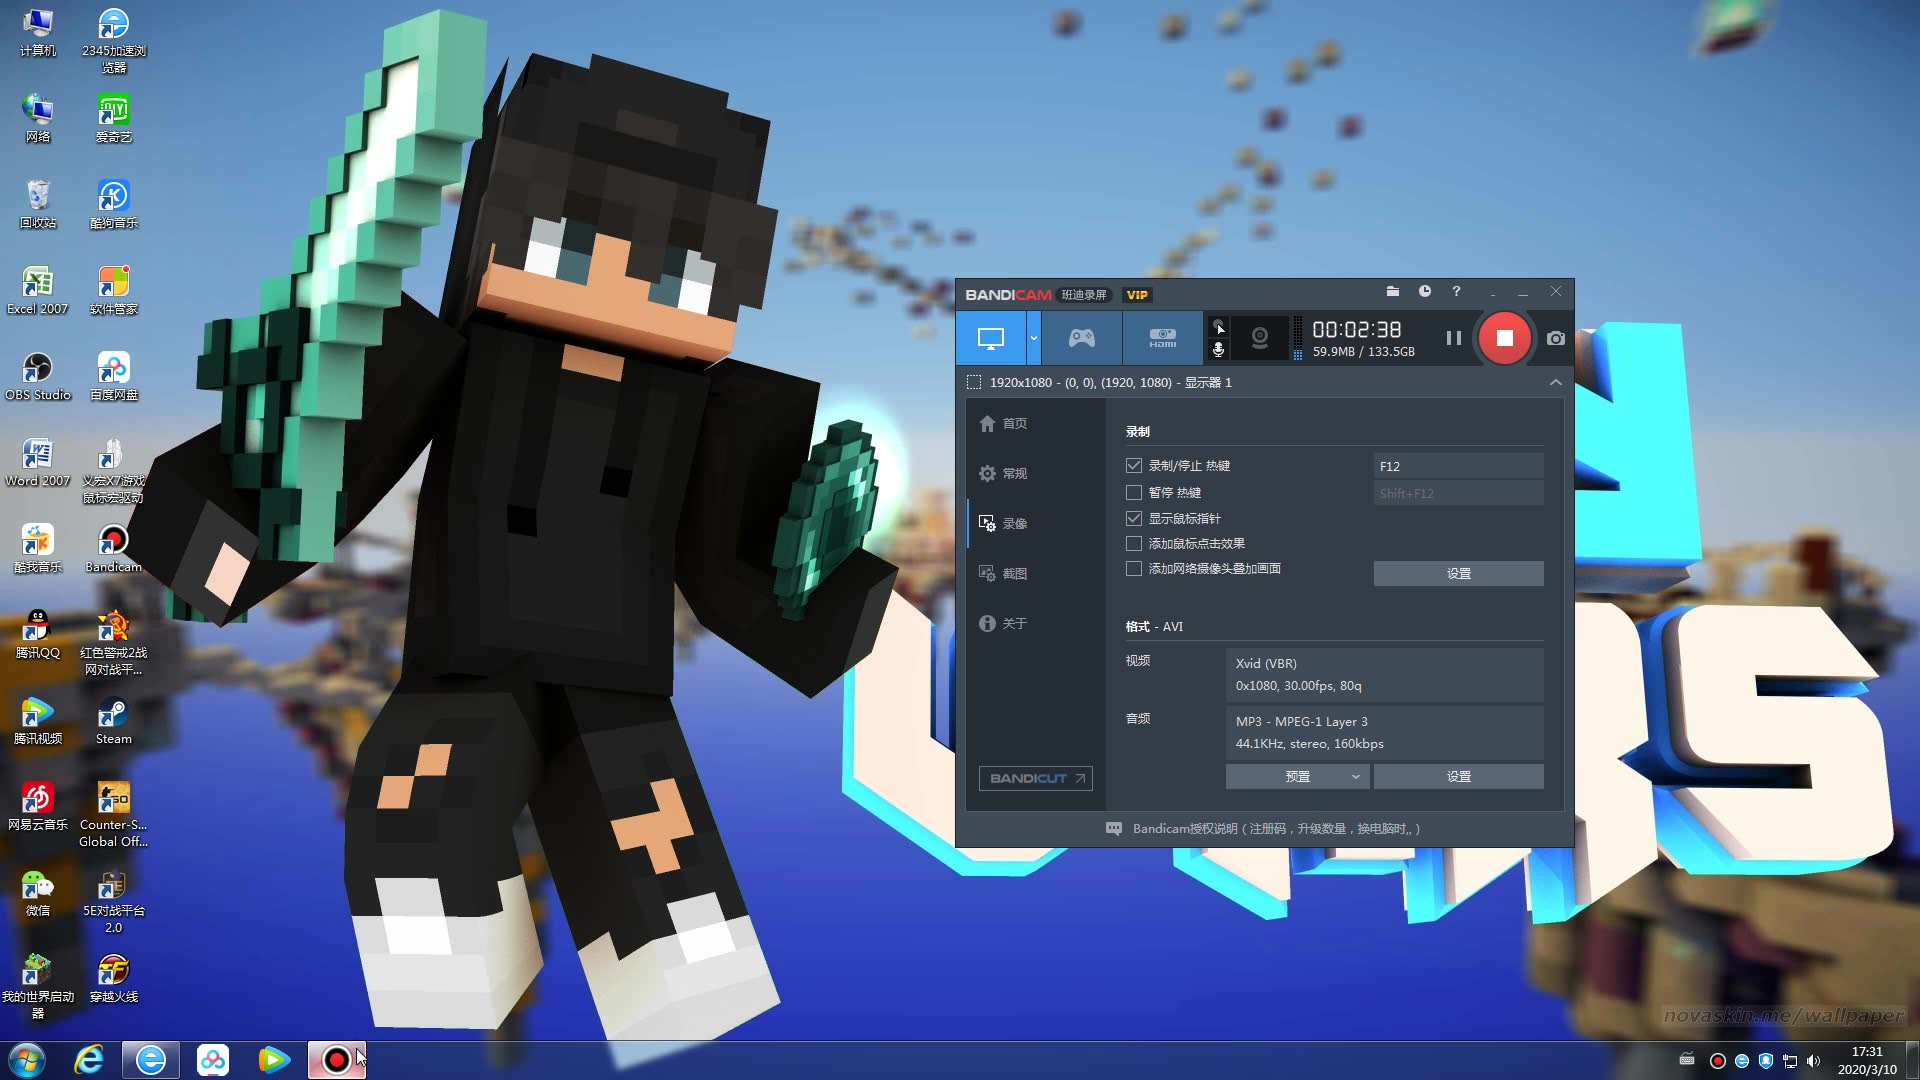Select the game recording mode icon
The image size is (1920, 1080).
click(1081, 338)
